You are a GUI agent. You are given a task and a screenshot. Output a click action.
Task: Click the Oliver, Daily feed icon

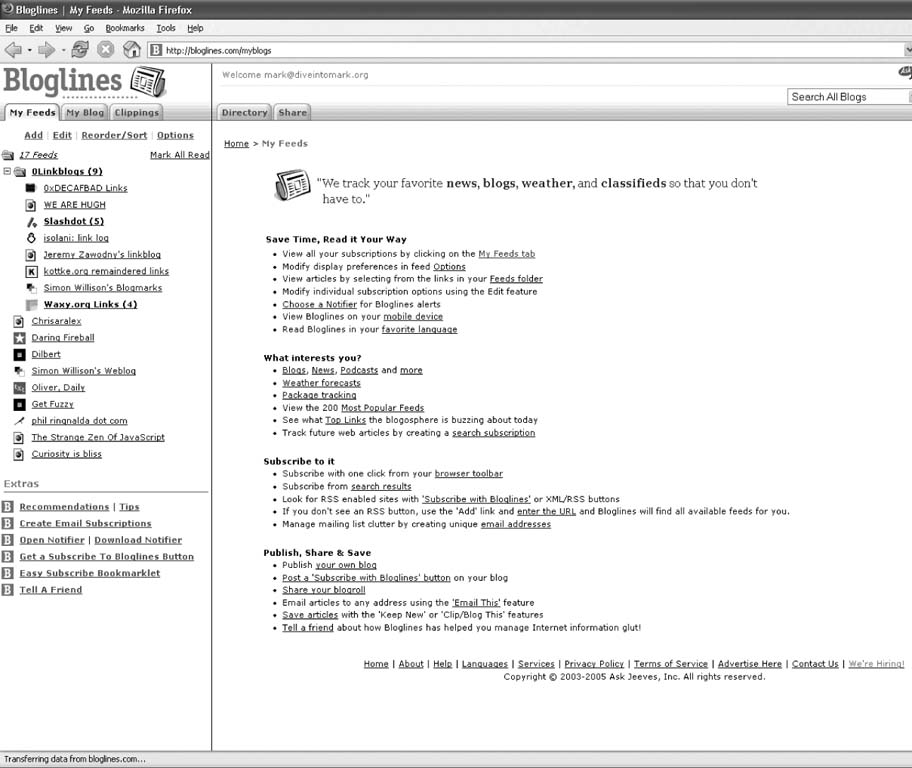tap(19, 387)
